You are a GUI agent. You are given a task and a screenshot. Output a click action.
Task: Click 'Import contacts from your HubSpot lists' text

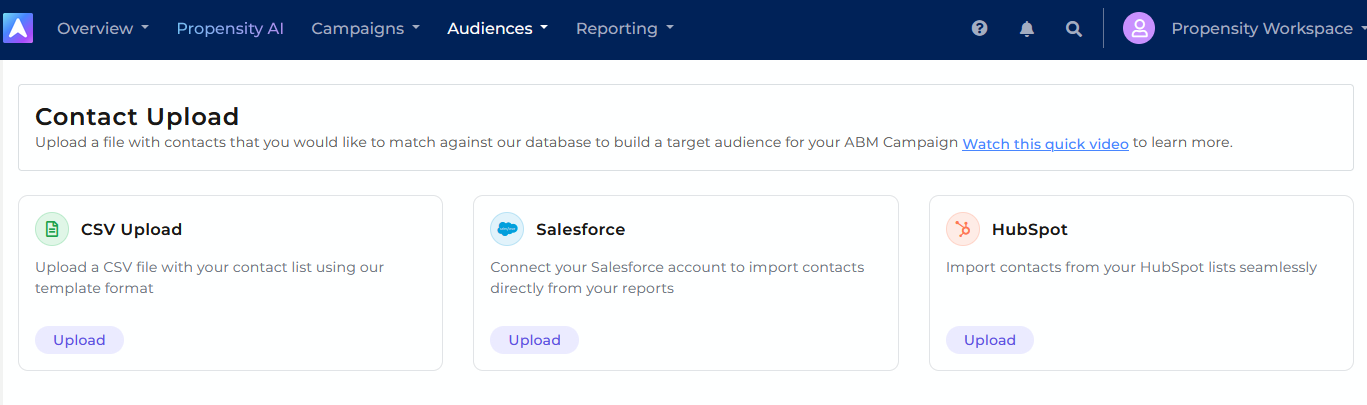click(1131, 267)
